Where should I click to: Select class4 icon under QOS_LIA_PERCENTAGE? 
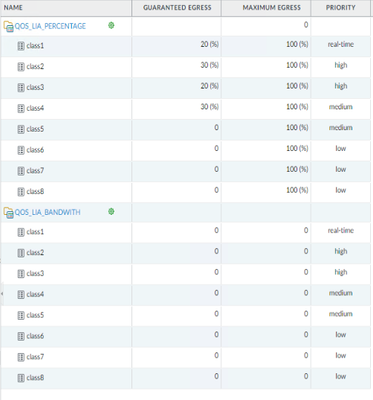point(21,108)
